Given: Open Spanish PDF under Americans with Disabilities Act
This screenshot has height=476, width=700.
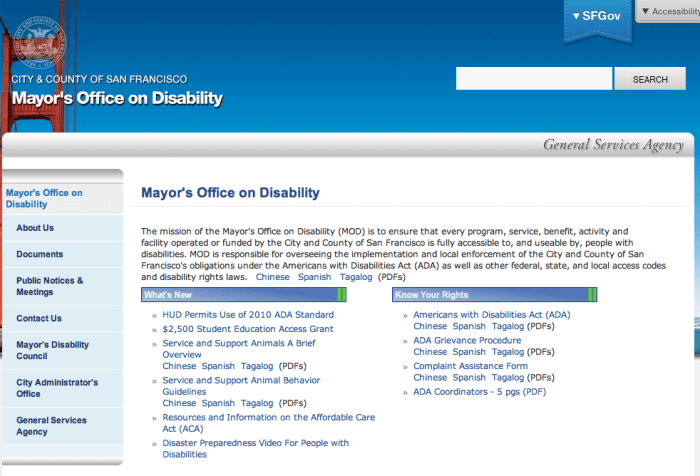Looking at the screenshot, I should [x=469, y=326].
